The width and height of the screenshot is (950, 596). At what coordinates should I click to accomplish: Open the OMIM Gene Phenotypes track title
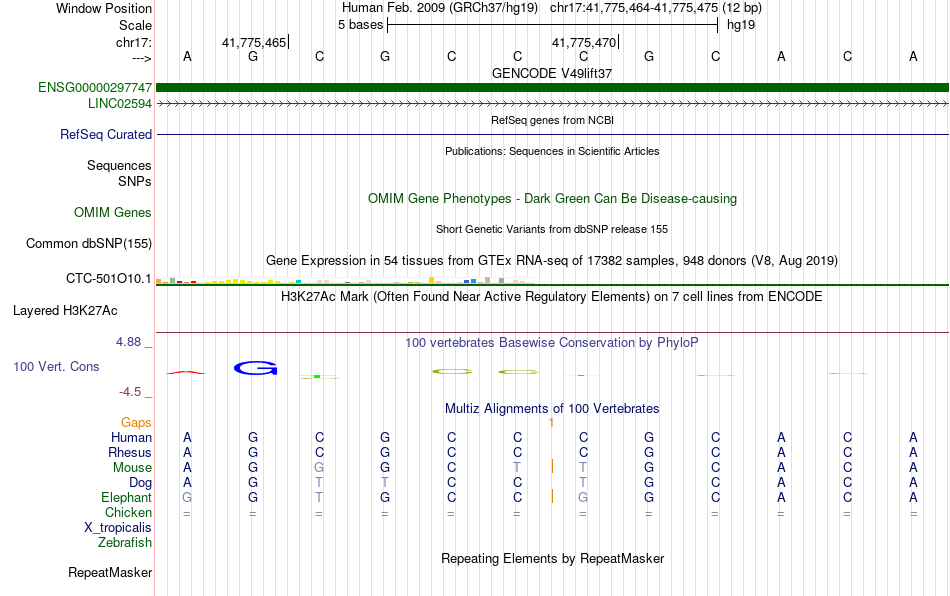[552, 199]
